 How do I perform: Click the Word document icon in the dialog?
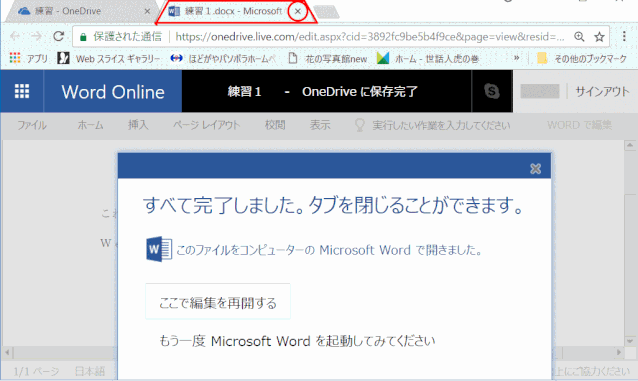point(159,249)
